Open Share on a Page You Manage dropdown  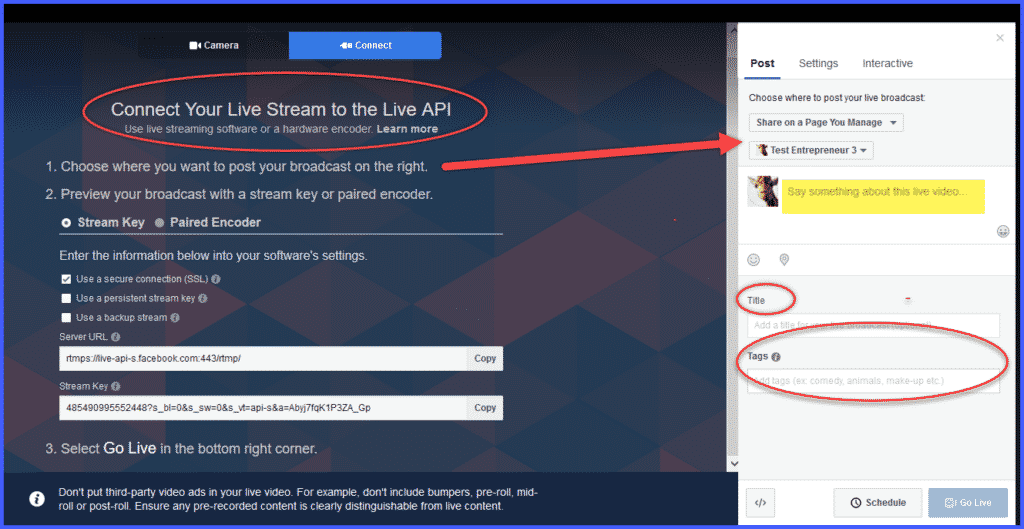point(826,123)
